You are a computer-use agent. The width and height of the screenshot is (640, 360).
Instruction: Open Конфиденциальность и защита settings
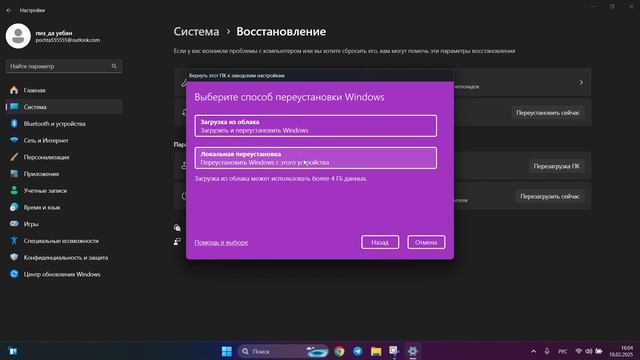64,258
